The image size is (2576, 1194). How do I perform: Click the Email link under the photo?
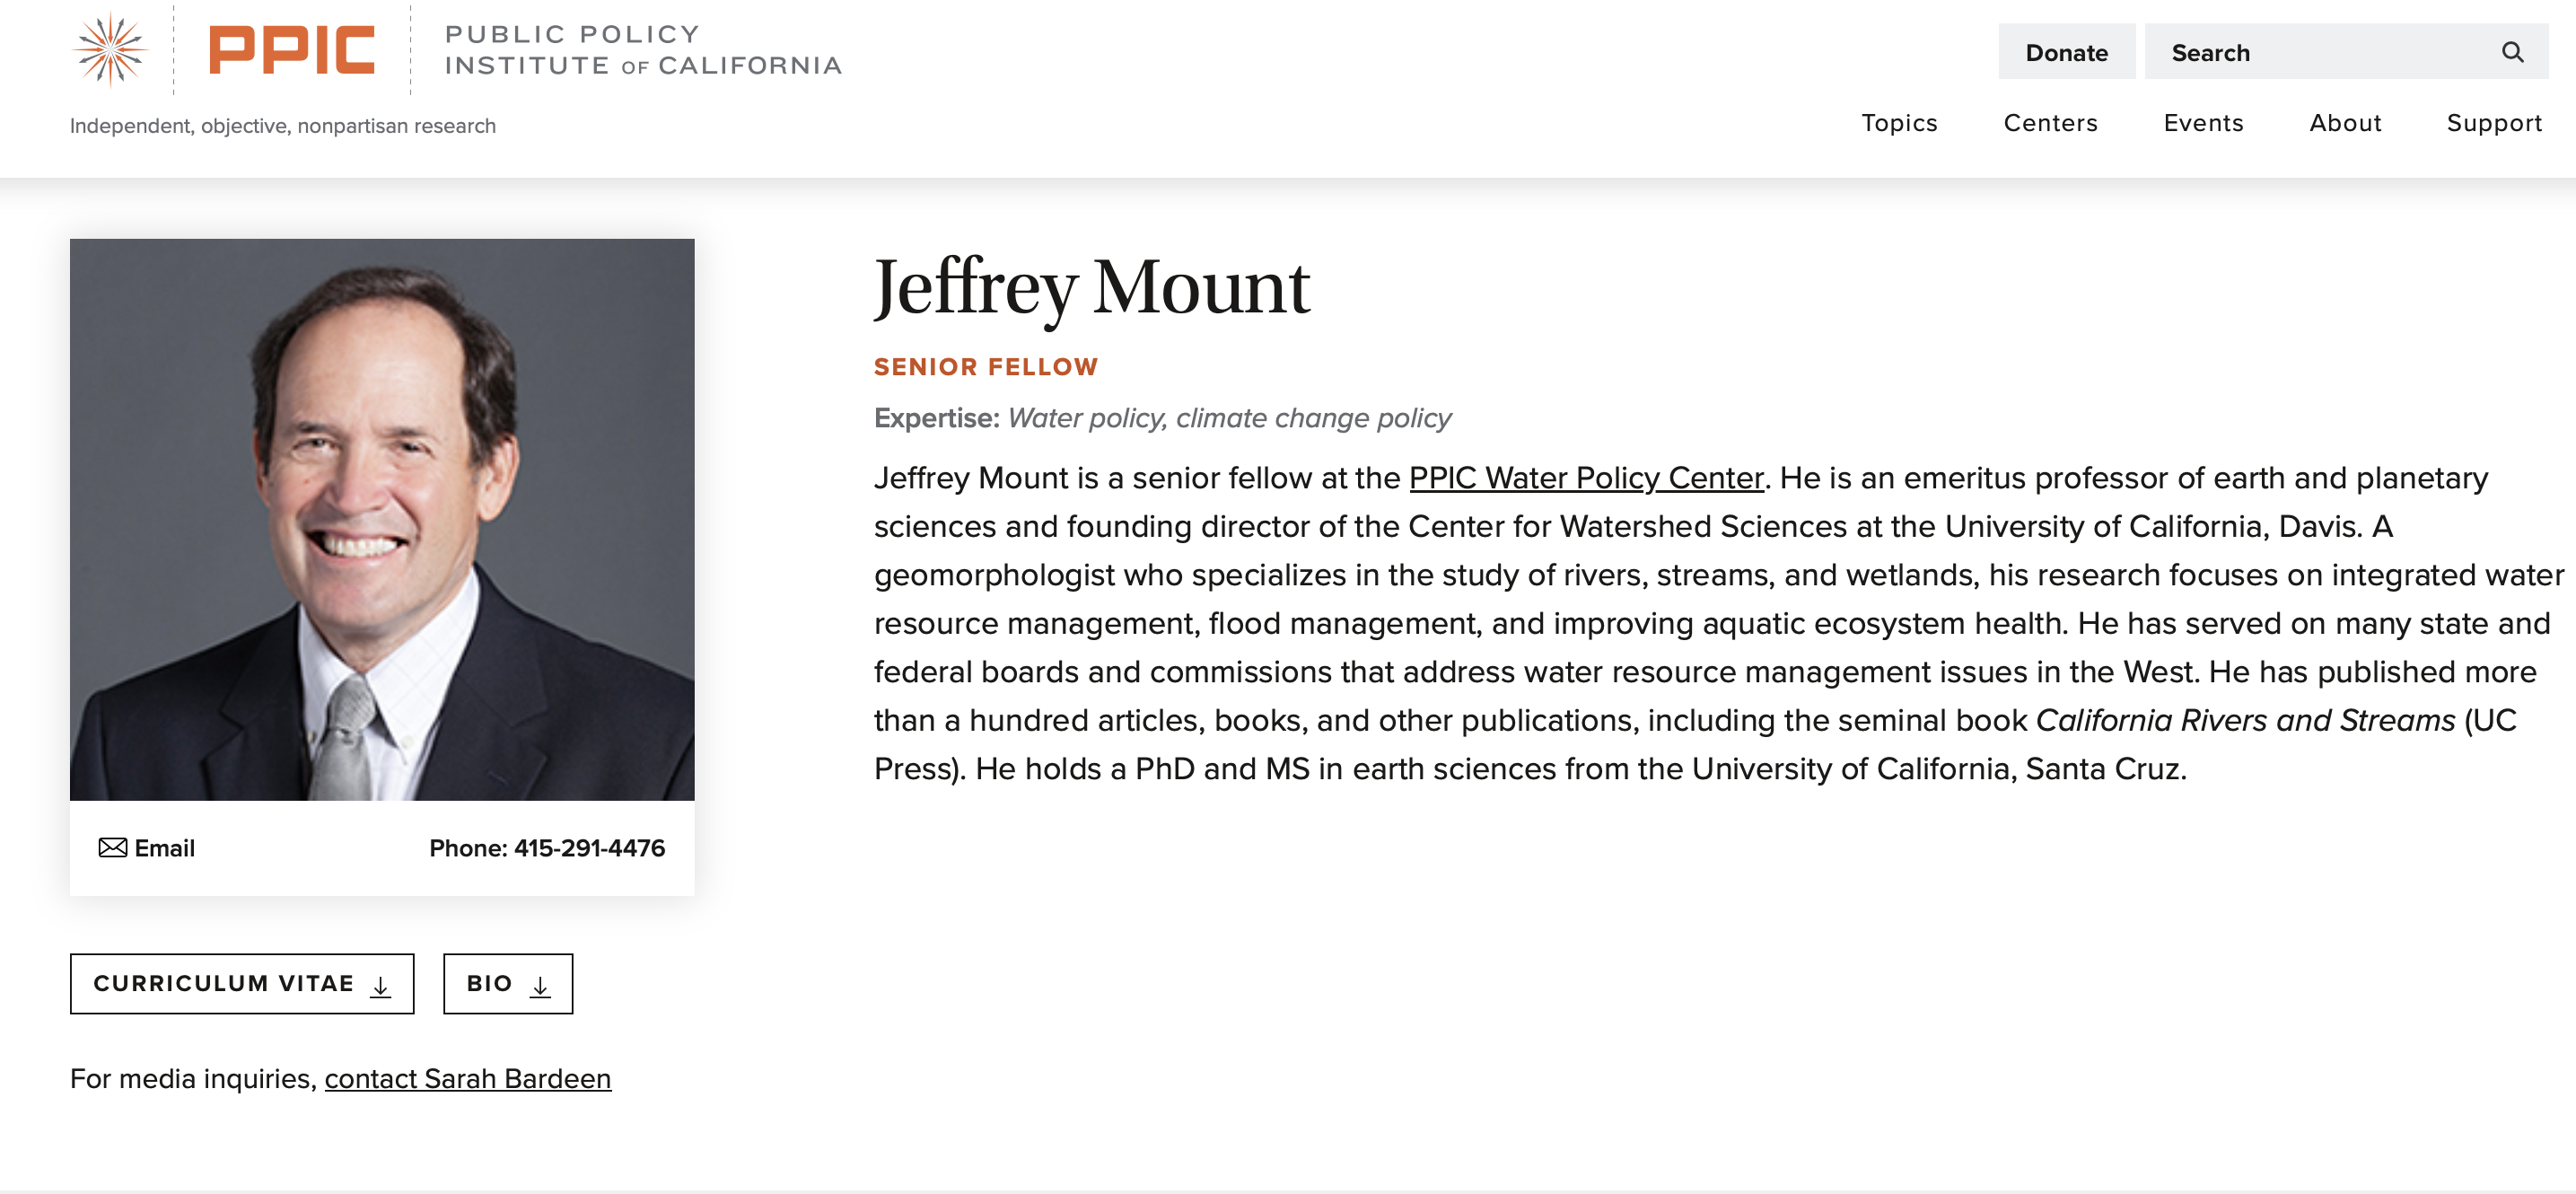(164, 848)
